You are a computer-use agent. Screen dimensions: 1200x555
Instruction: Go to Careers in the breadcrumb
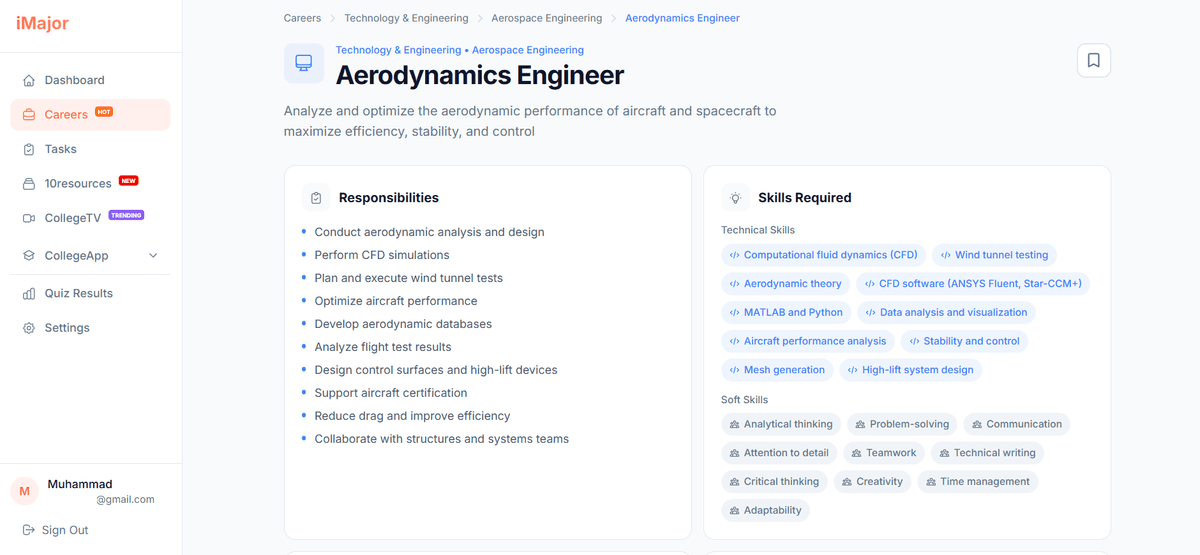click(302, 18)
